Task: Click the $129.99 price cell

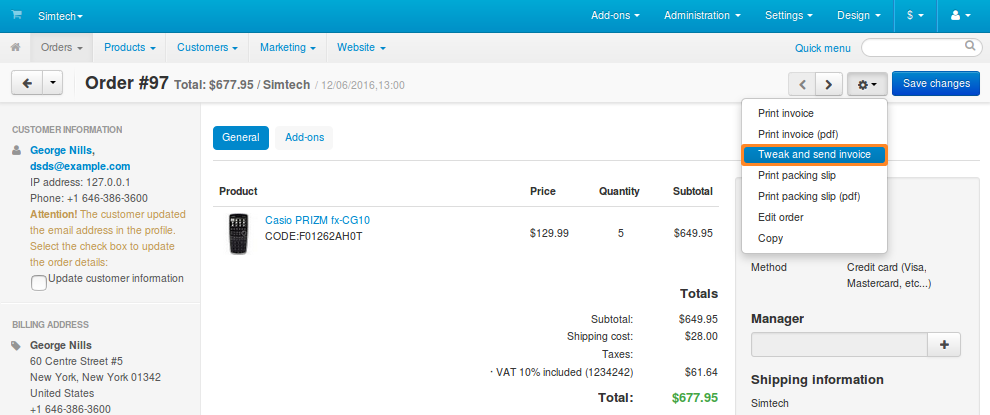Action: tap(549, 233)
